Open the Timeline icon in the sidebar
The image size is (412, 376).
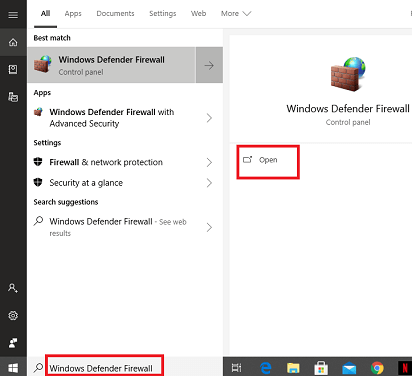[13, 69]
